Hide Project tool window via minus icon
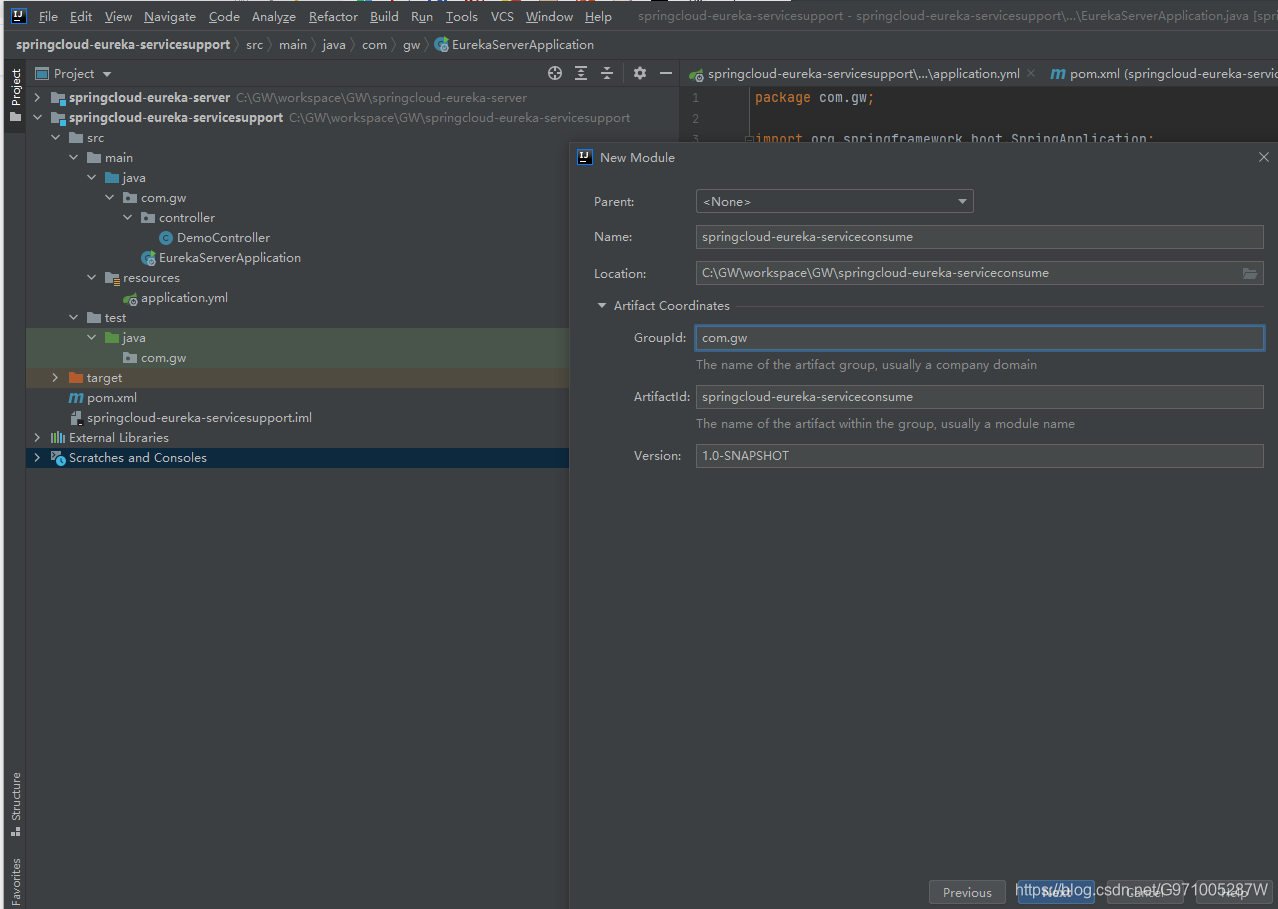Viewport: 1278px width, 909px height. (665, 73)
